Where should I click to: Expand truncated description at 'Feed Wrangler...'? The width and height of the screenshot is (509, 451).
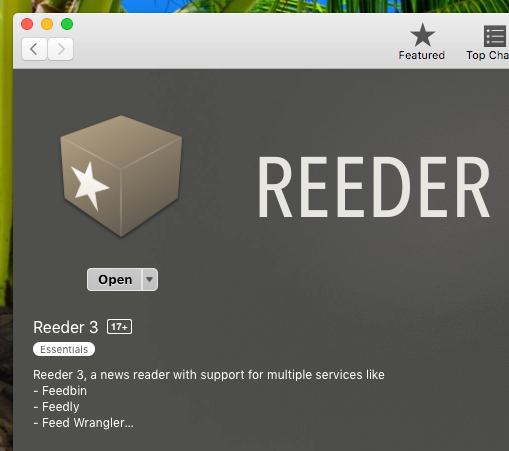pos(83,423)
